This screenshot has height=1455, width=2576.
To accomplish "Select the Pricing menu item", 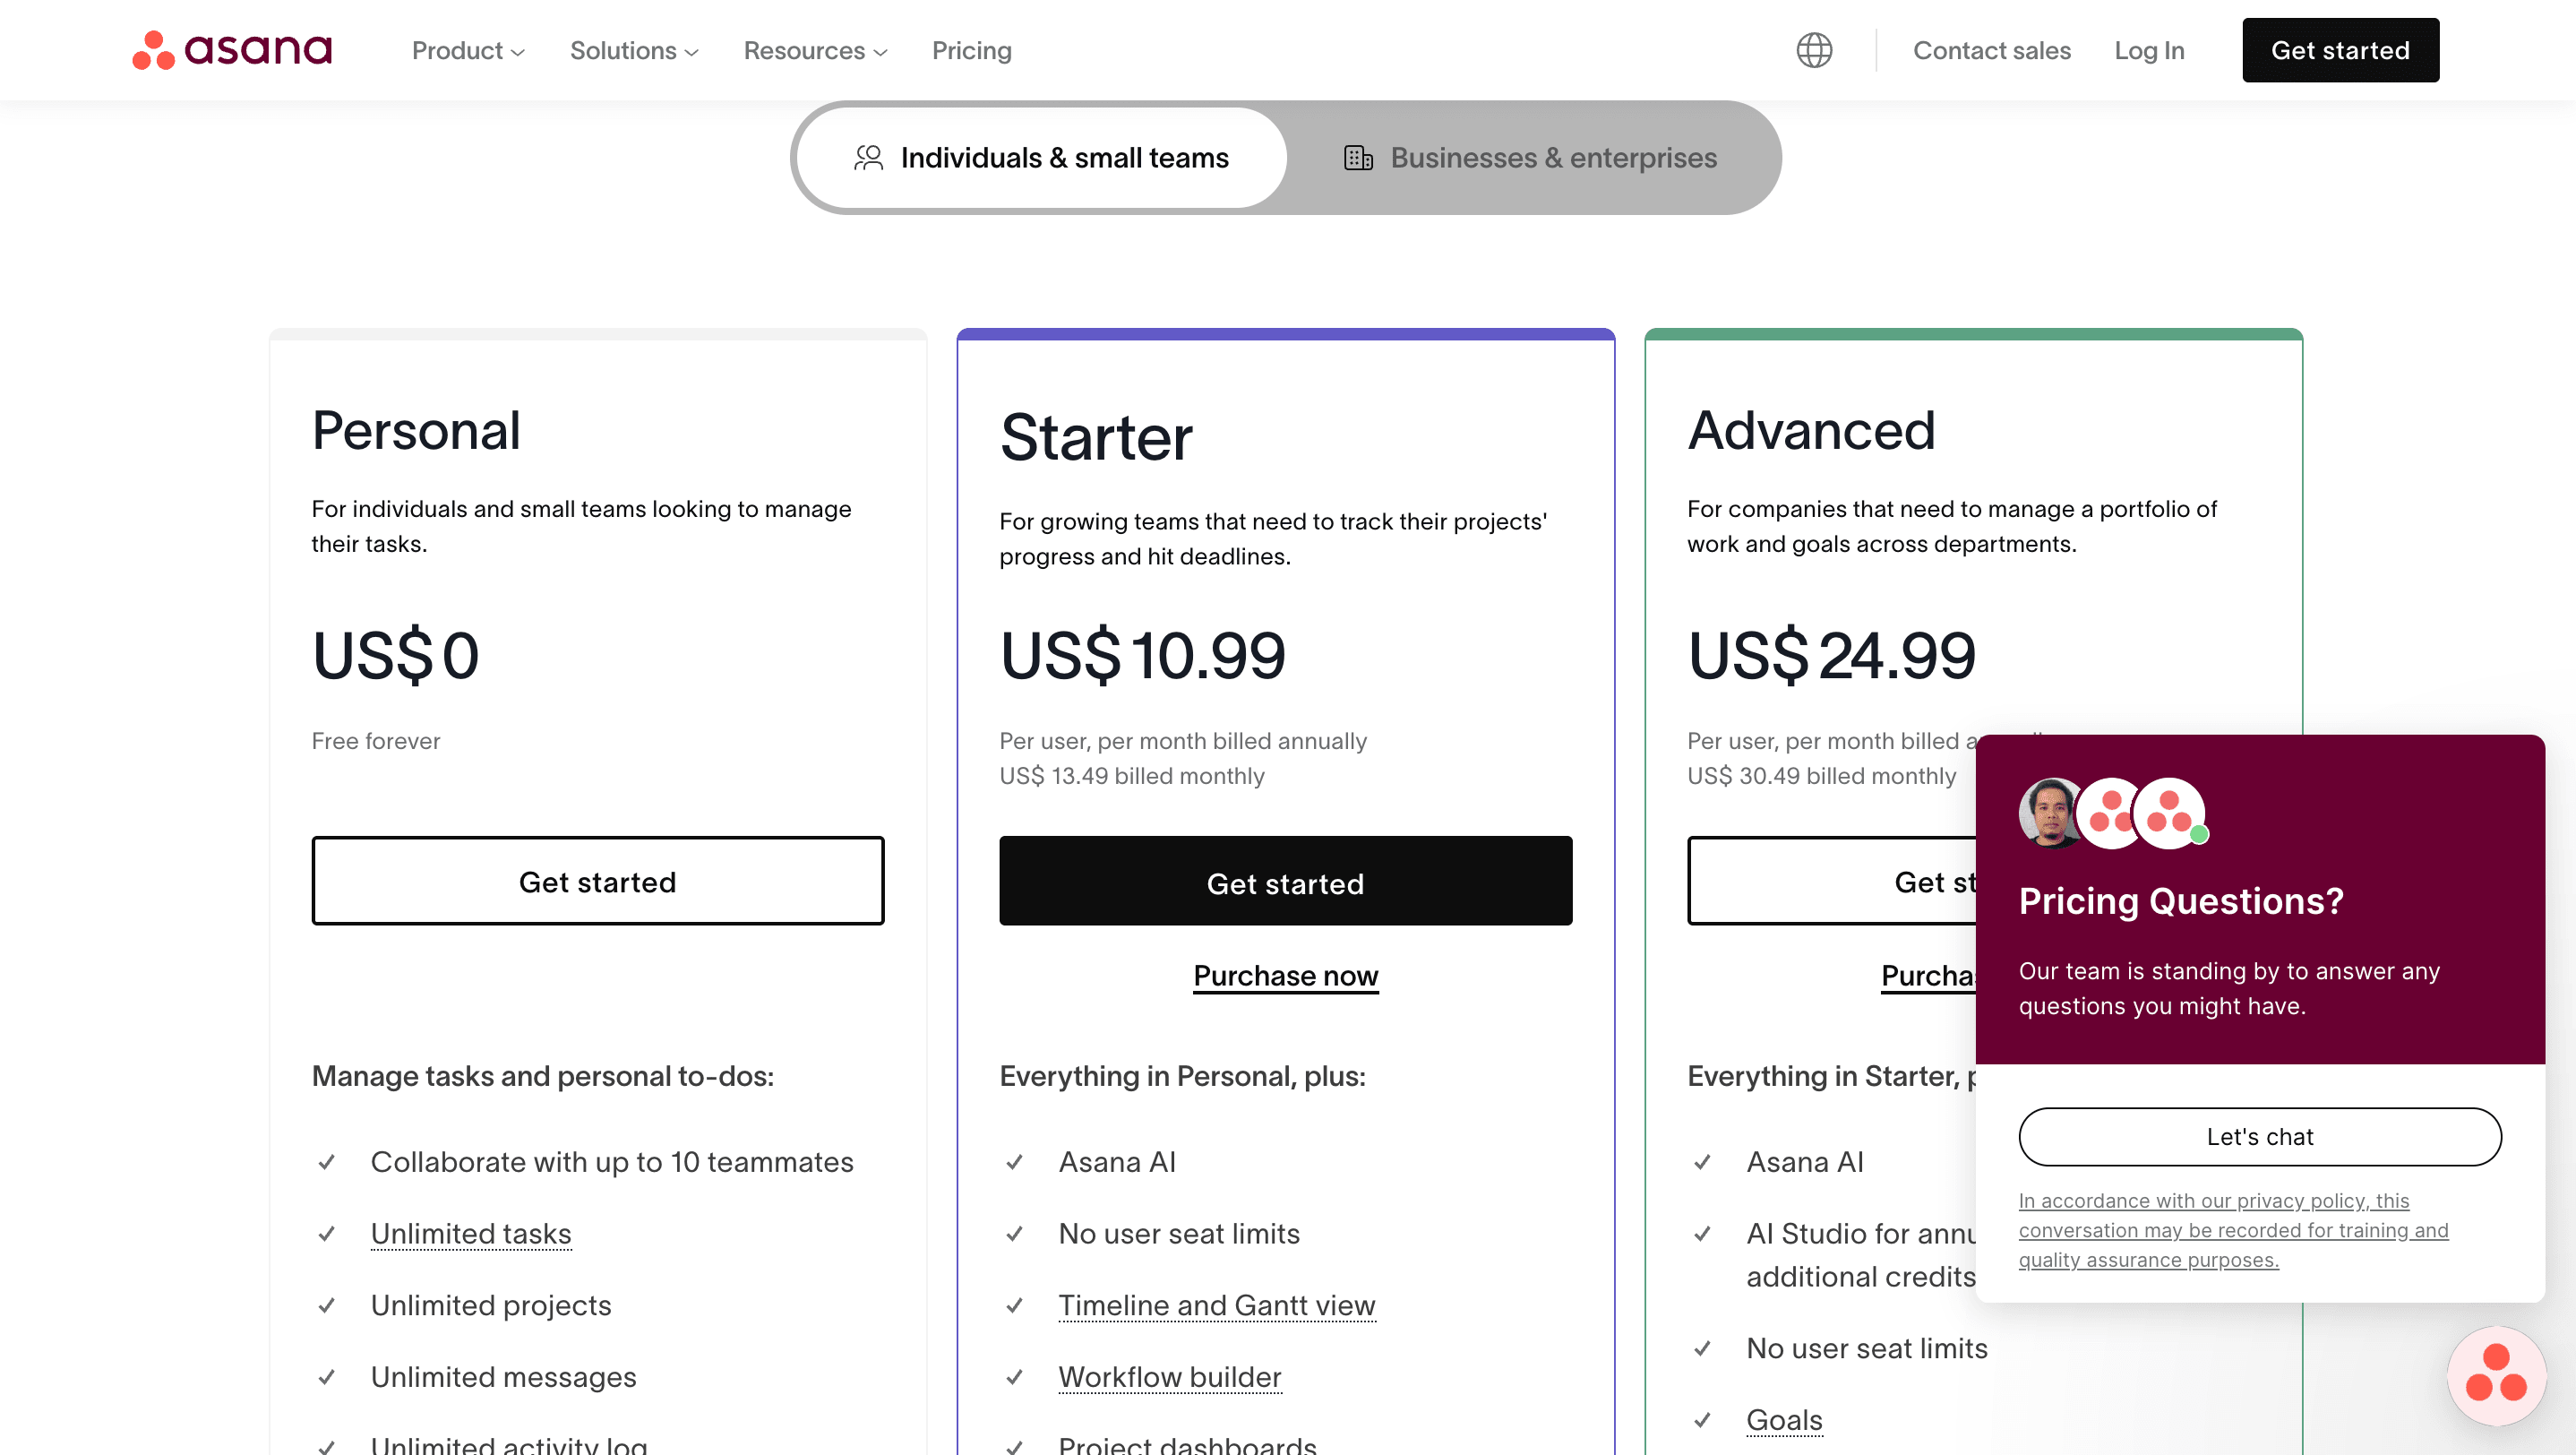I will click(971, 50).
